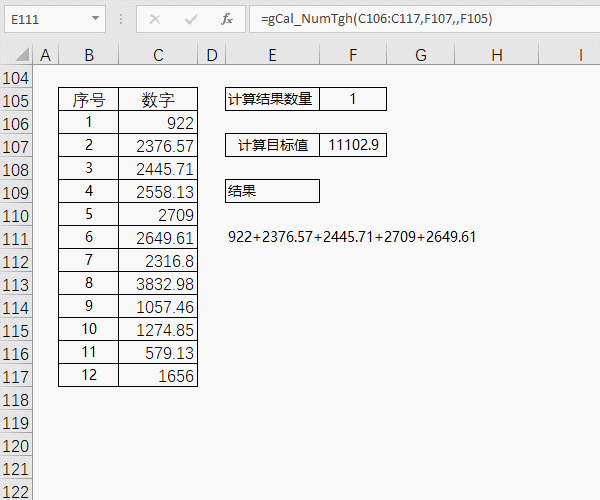Viewport: 600px width, 500px height.
Task: Select the cell containing 2376.57
Action: 158,145
